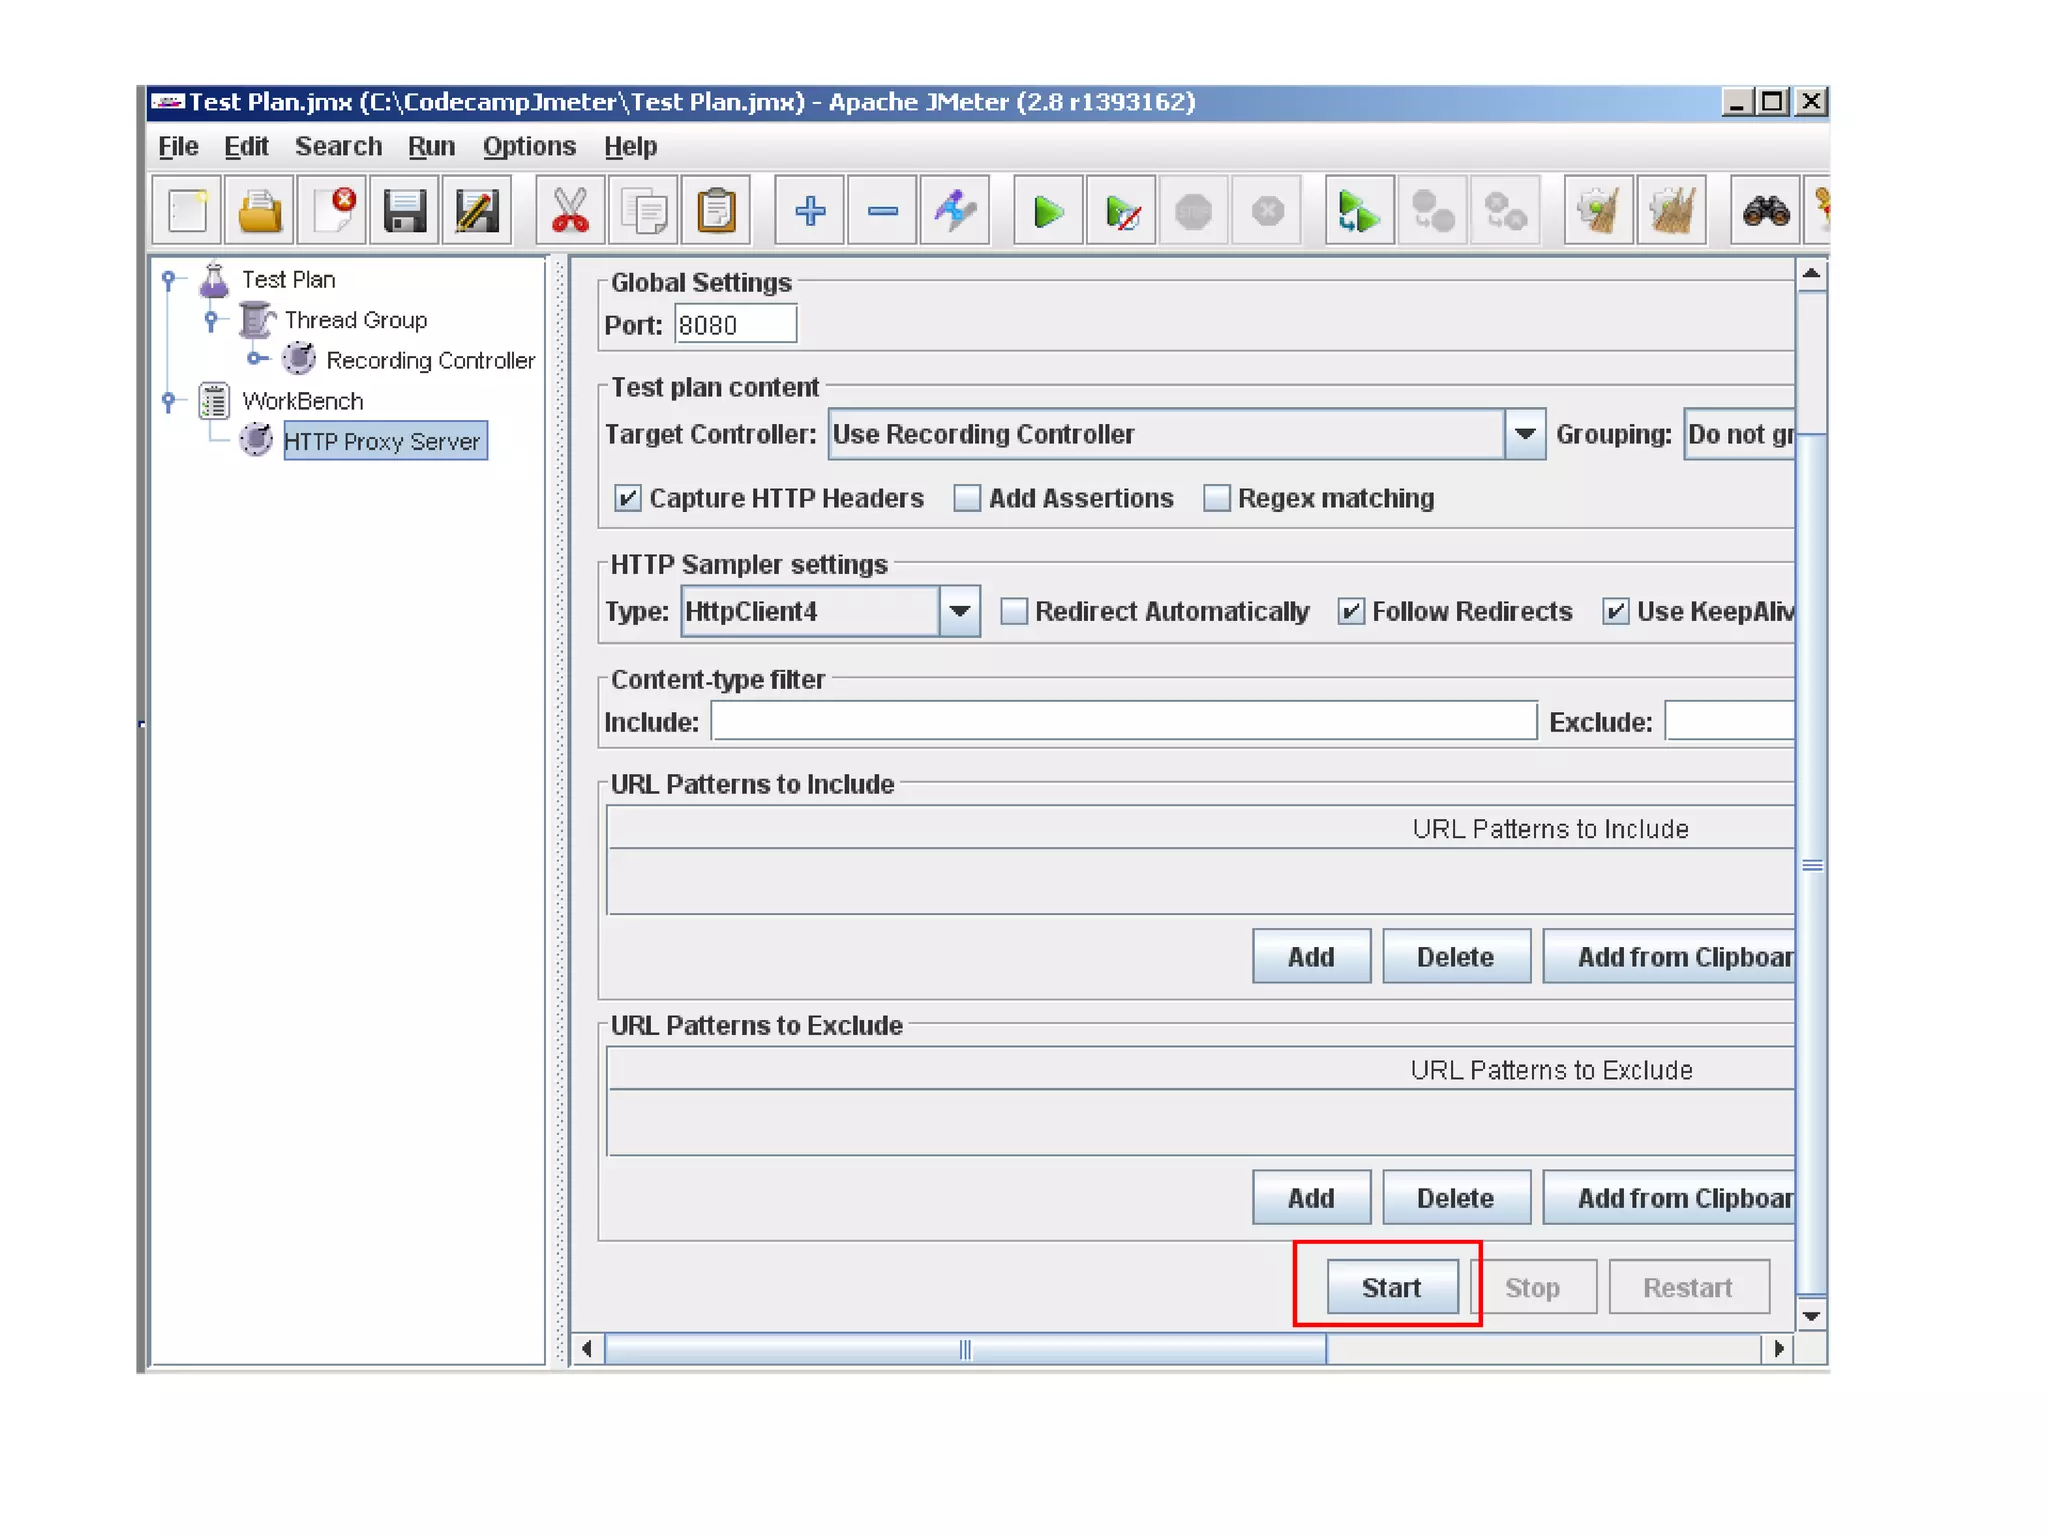Screen dimensions: 2048x1536
Task: Open the Target Controller dropdown
Action: tap(1524, 434)
